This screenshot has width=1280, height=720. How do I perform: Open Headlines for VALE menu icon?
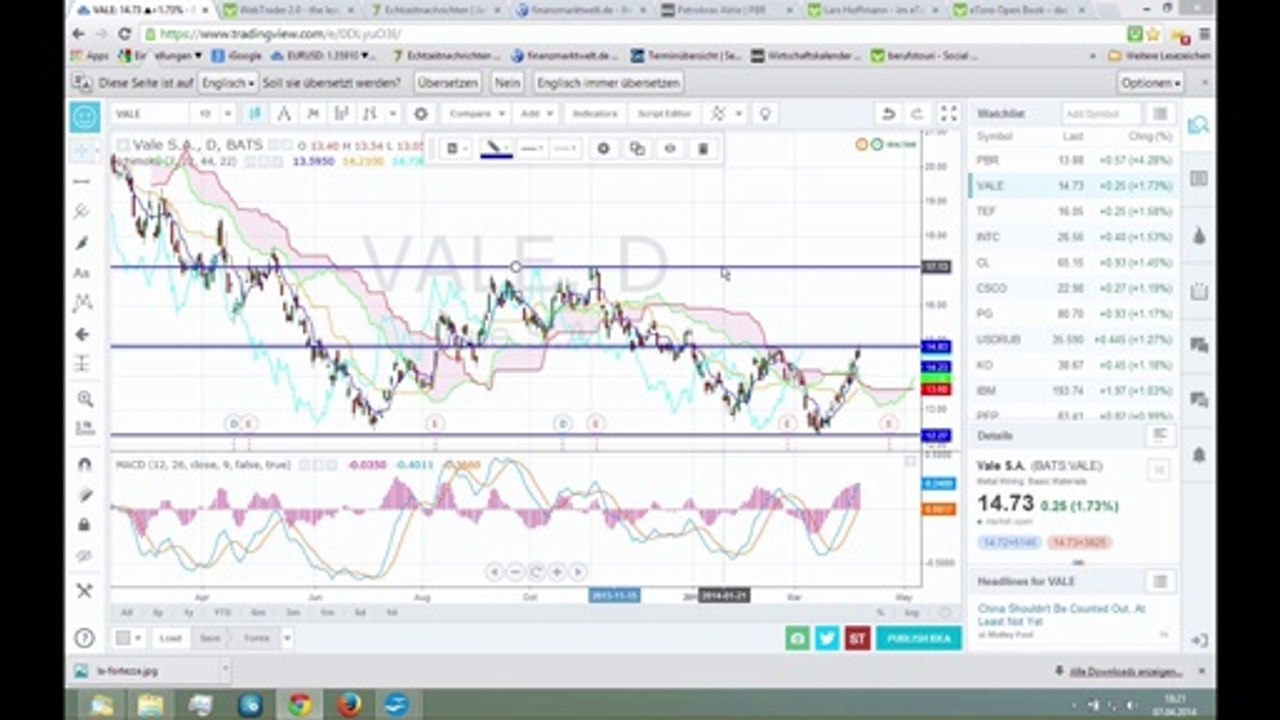(1160, 581)
